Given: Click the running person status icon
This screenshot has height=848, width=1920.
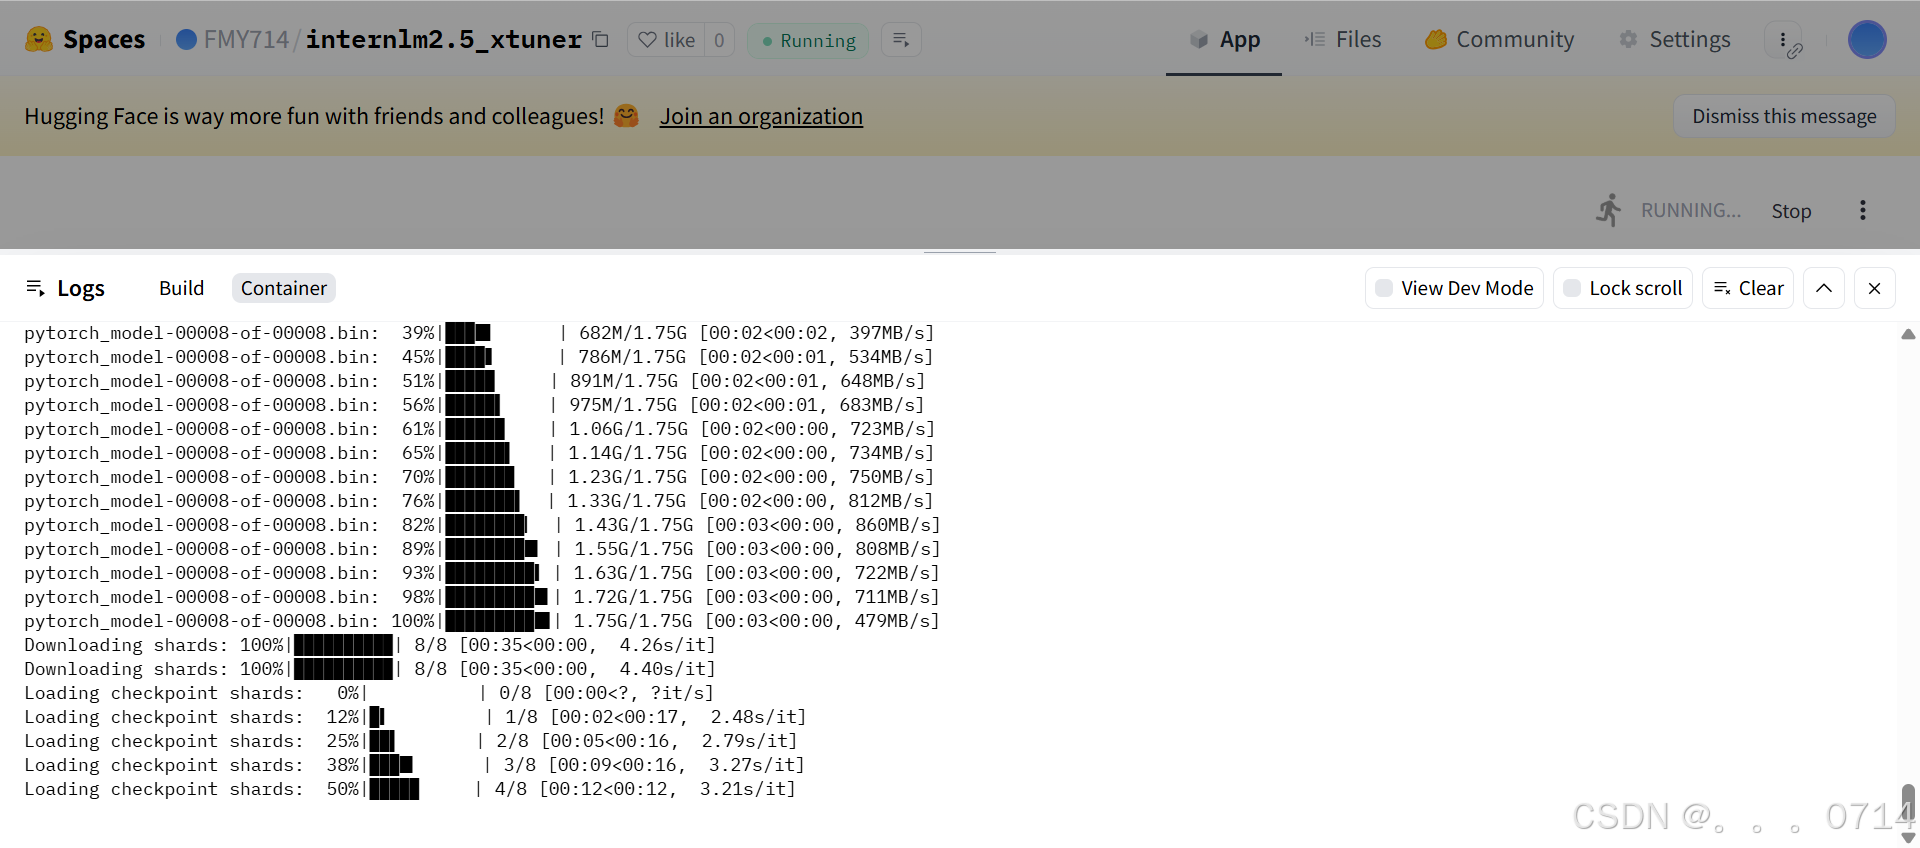Looking at the screenshot, I should [1609, 210].
